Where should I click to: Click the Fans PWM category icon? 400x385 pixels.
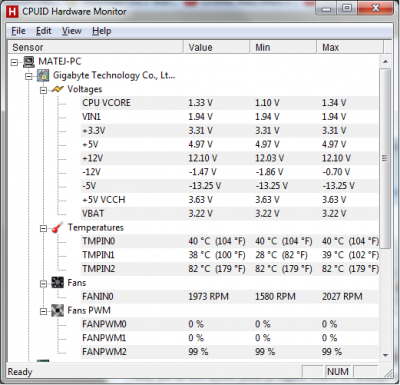(x=57, y=311)
